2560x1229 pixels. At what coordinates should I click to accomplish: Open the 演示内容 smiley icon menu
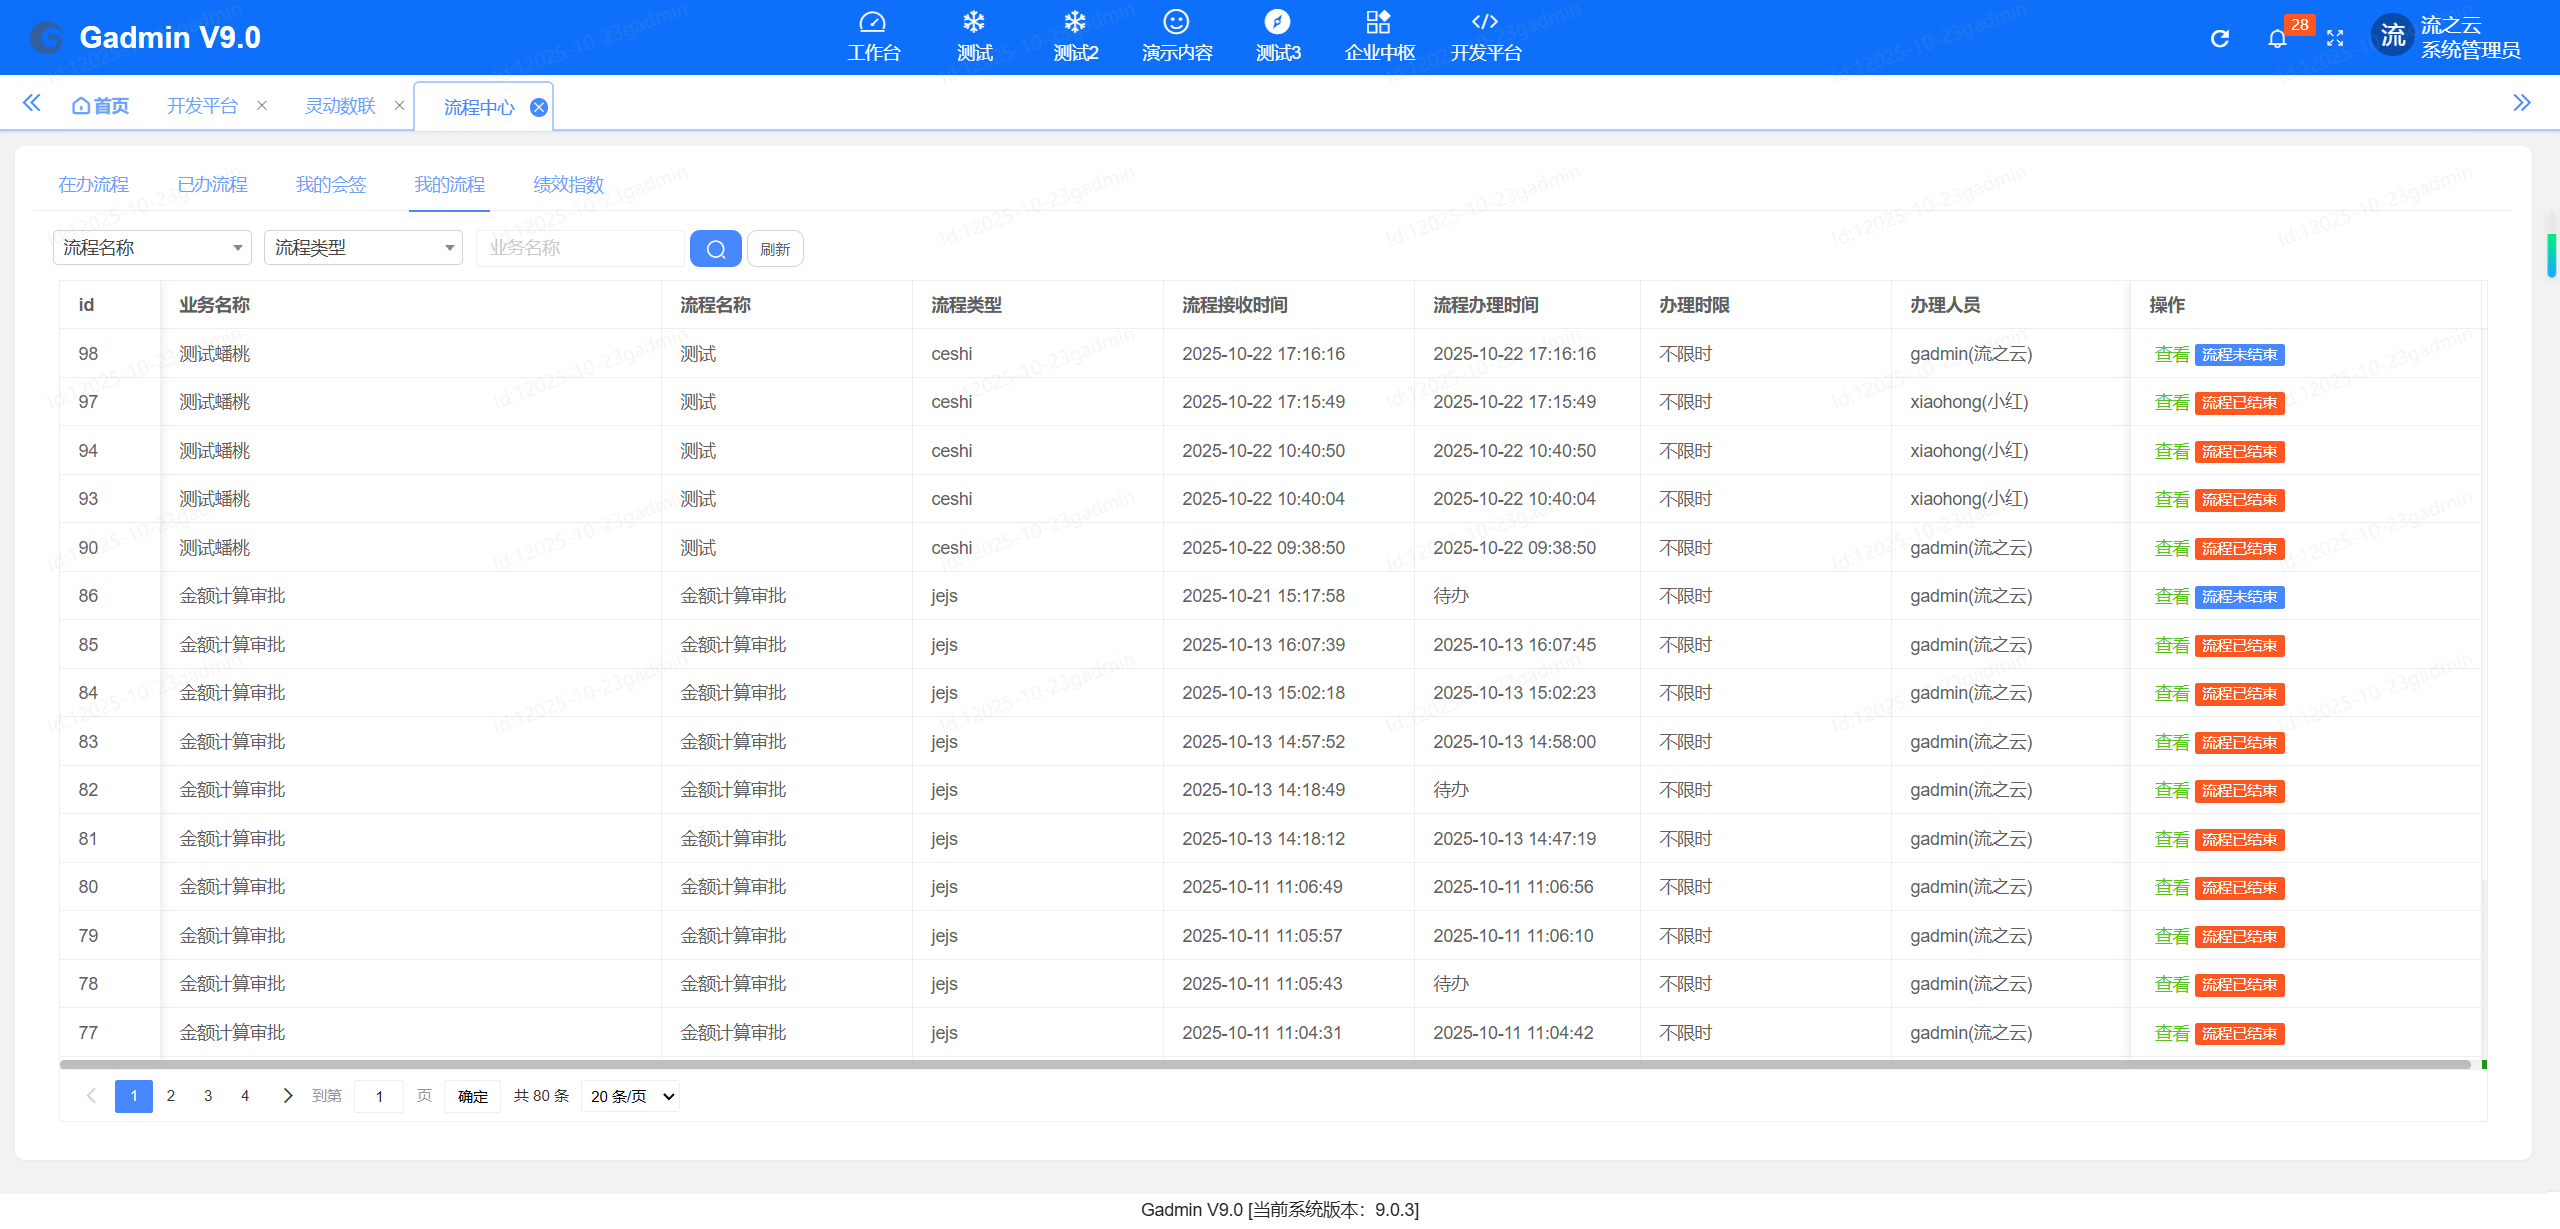tap(1176, 23)
